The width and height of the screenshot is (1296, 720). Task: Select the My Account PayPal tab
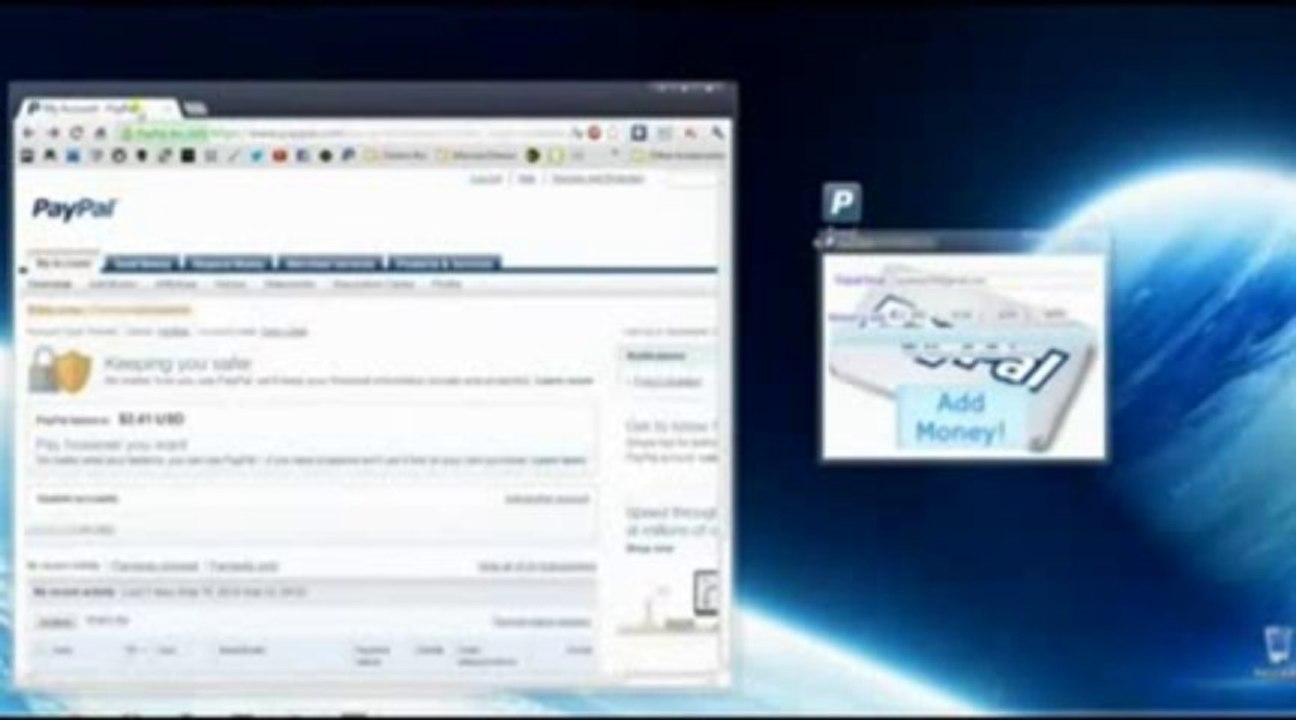[x=62, y=263]
